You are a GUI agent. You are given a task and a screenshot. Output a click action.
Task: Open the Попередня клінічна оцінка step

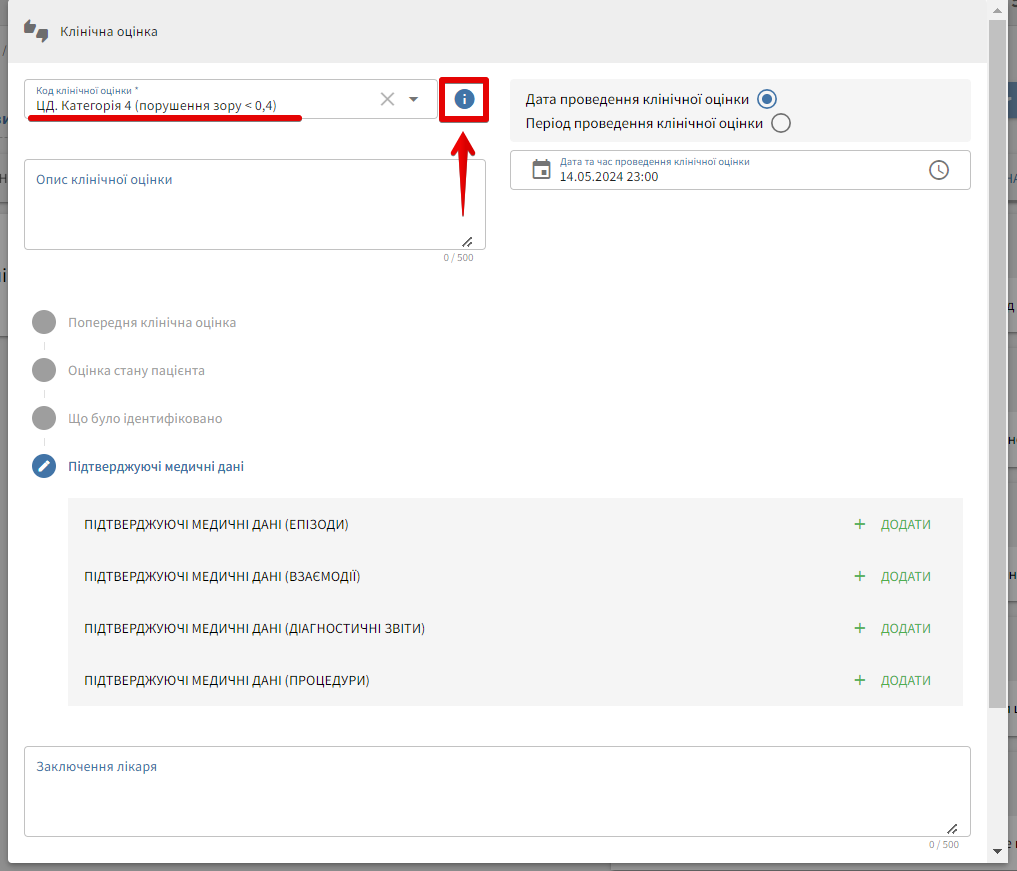152,322
